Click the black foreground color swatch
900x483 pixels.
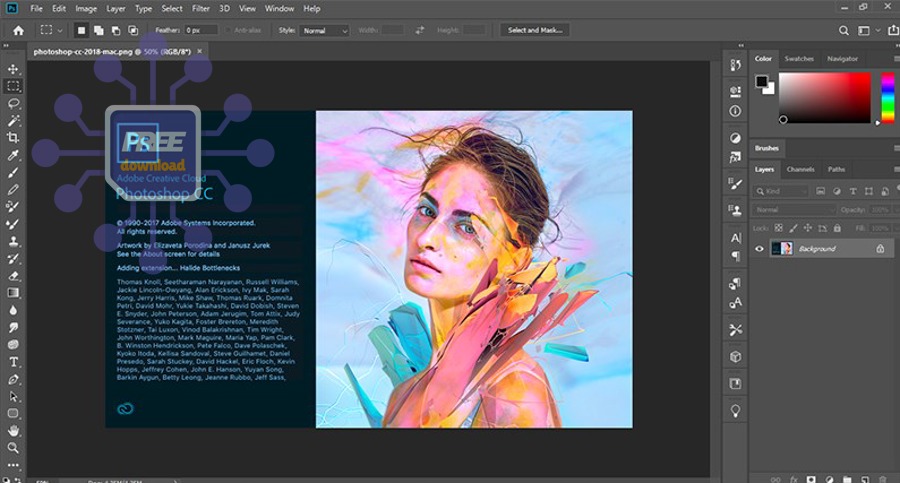(761, 81)
